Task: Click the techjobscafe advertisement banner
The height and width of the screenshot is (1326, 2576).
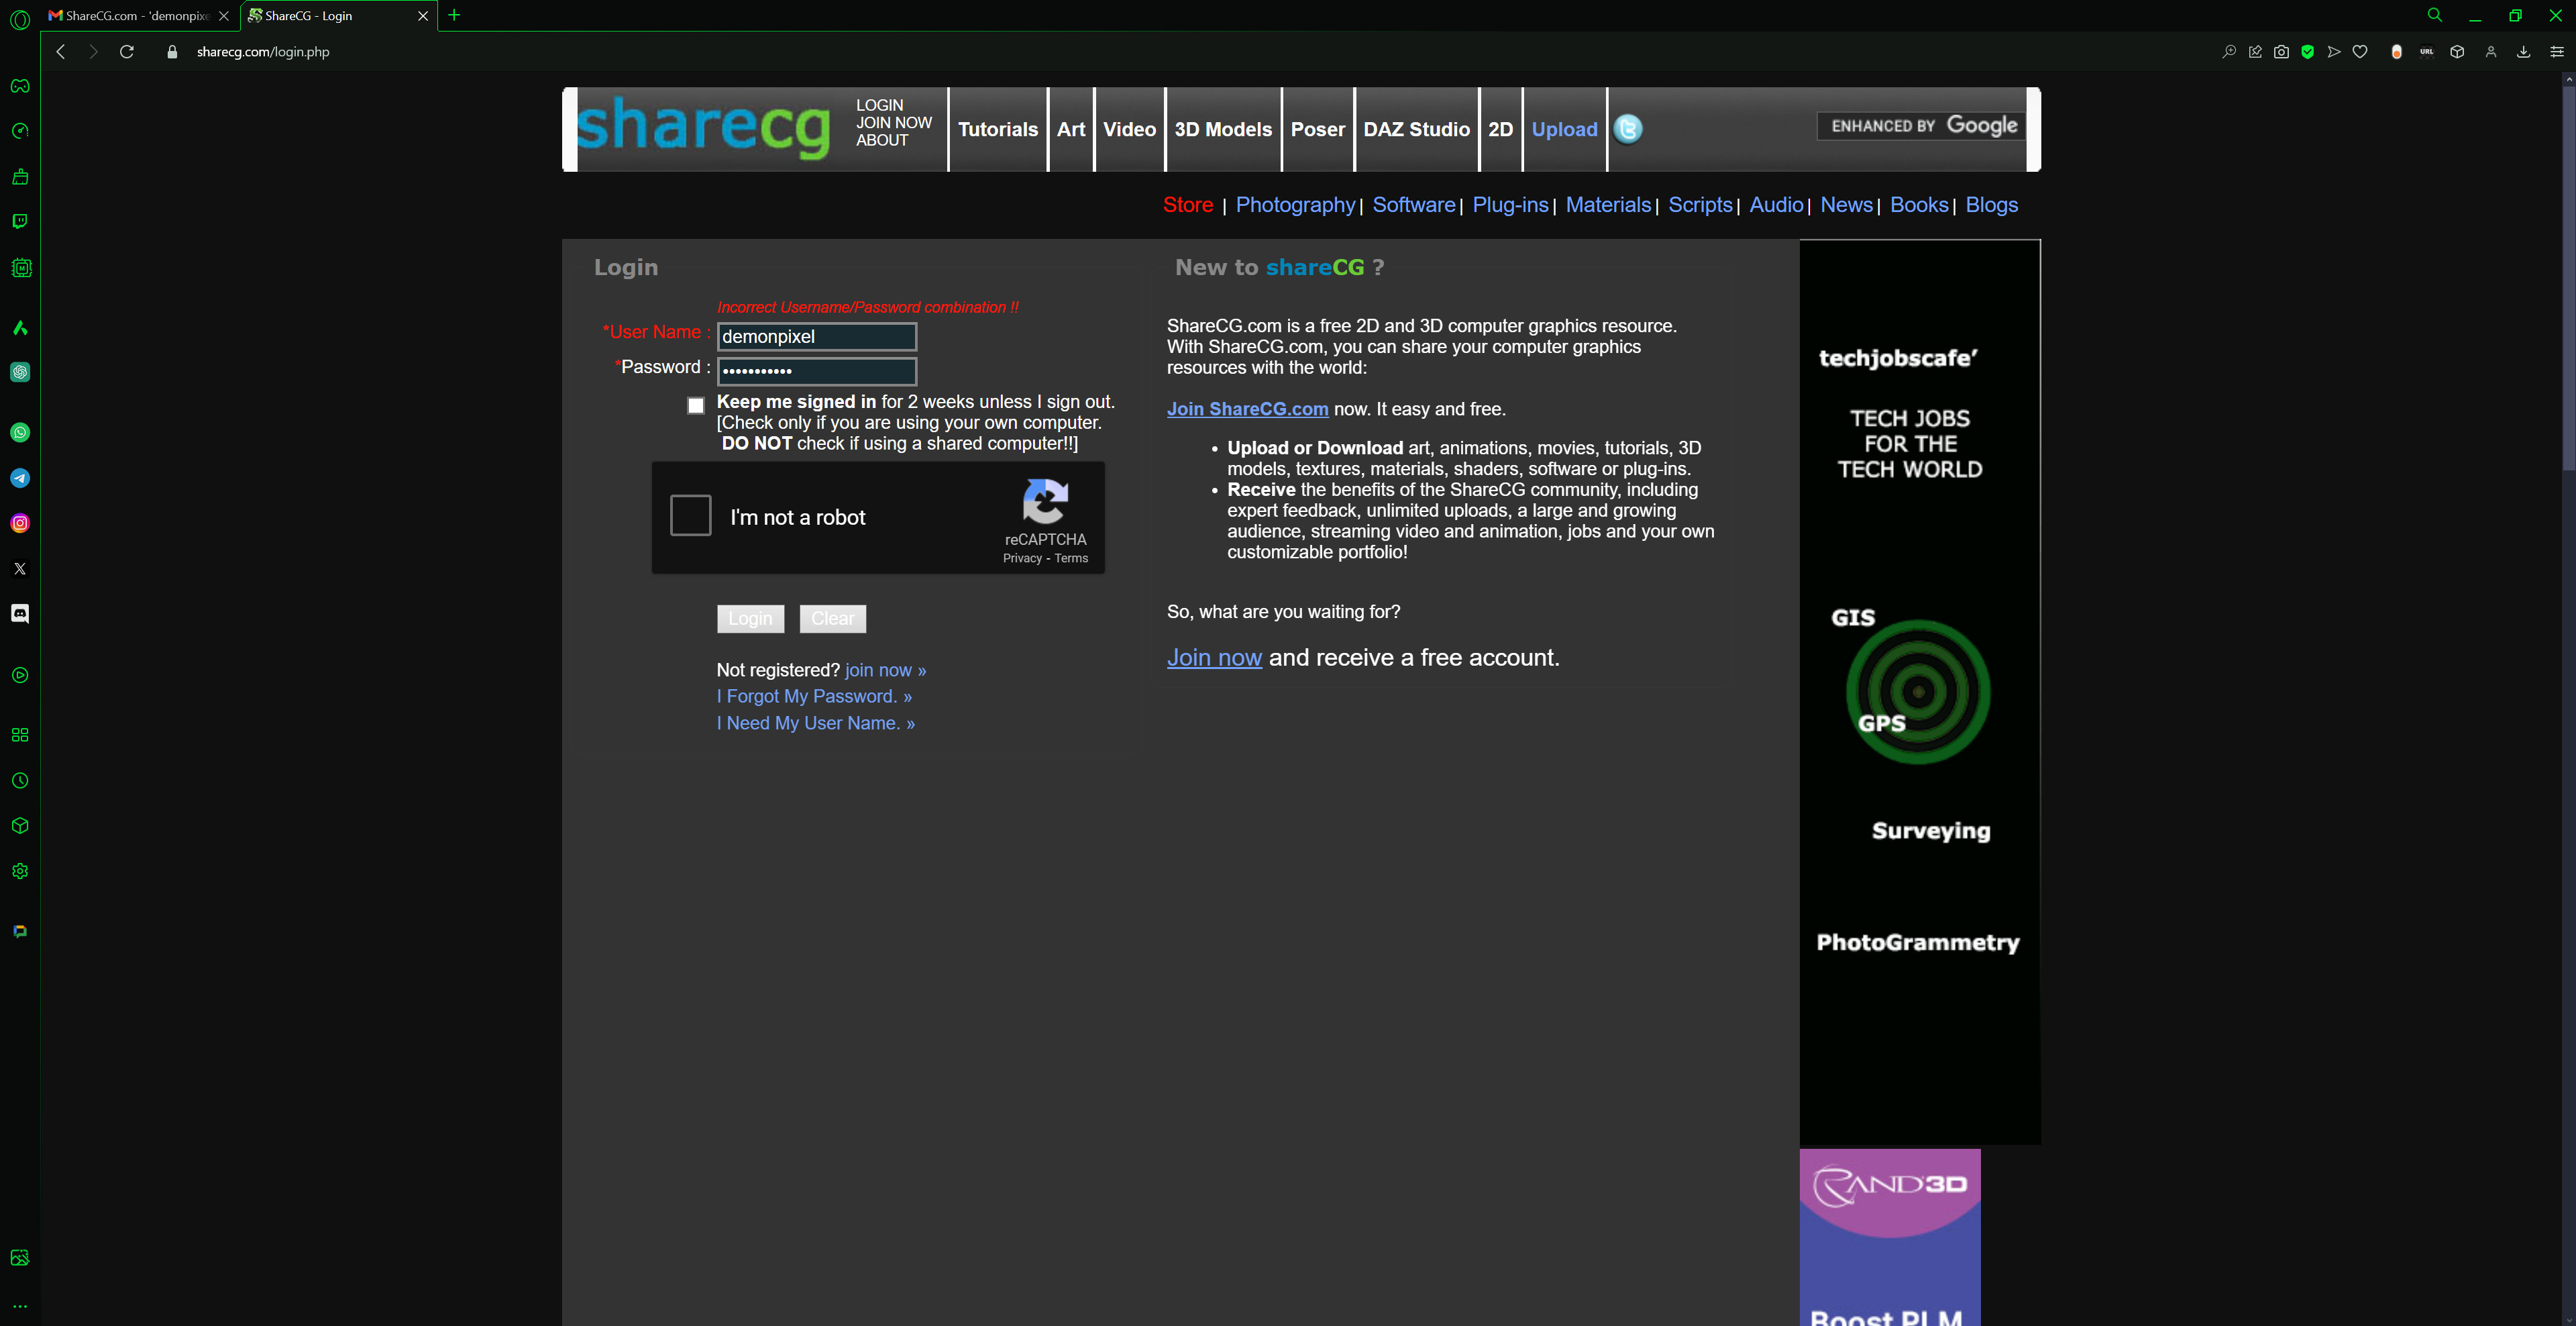Action: point(1919,692)
